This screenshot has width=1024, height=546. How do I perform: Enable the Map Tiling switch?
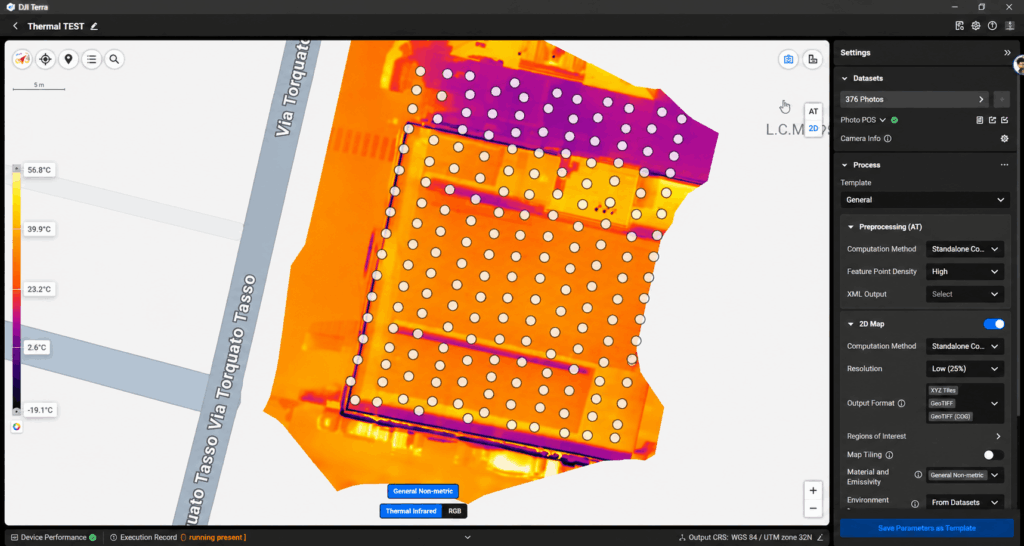[994, 455]
